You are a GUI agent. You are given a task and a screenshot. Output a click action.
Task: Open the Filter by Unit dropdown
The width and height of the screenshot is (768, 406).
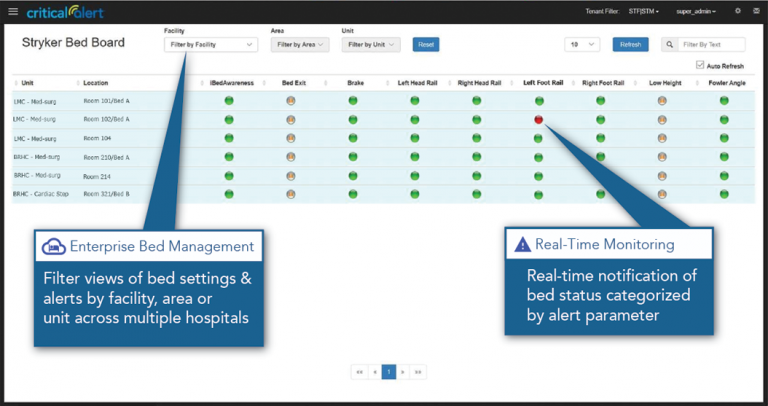pyautogui.click(x=371, y=45)
